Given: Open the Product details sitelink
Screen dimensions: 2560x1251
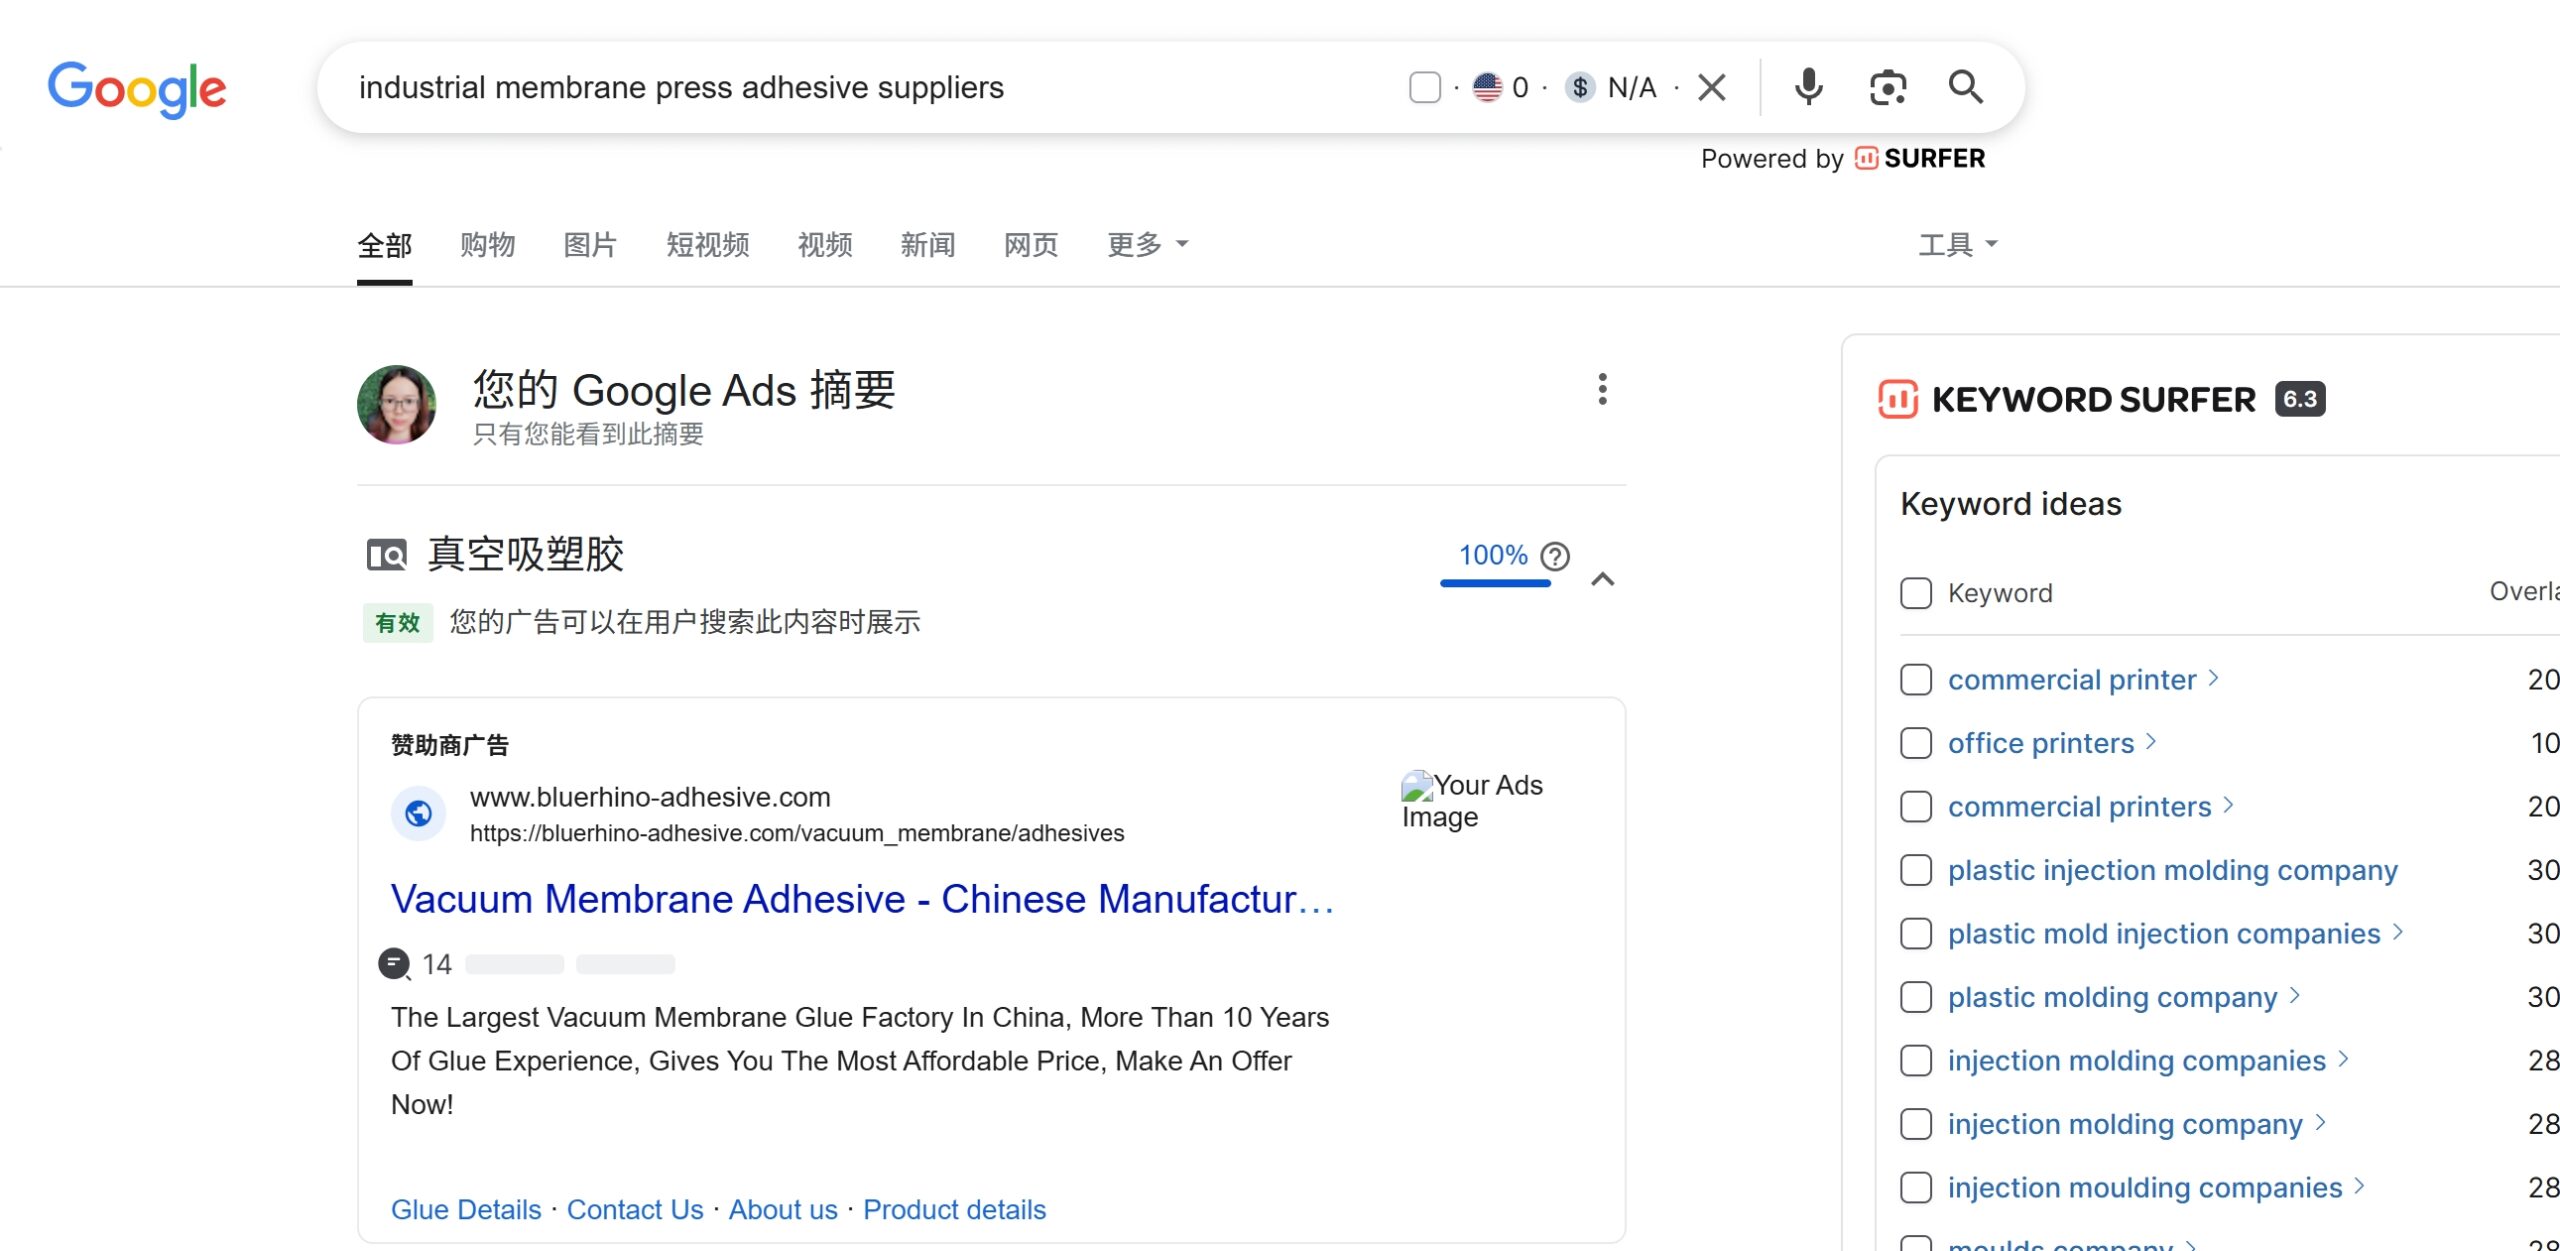Looking at the screenshot, I should click(x=954, y=1210).
